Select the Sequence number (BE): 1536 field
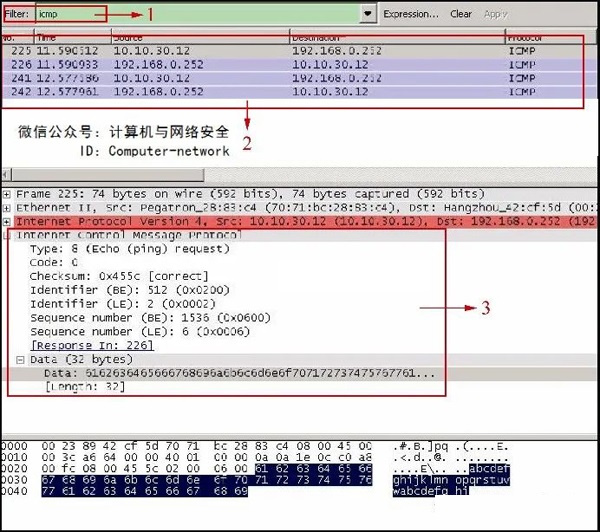 click(150, 318)
